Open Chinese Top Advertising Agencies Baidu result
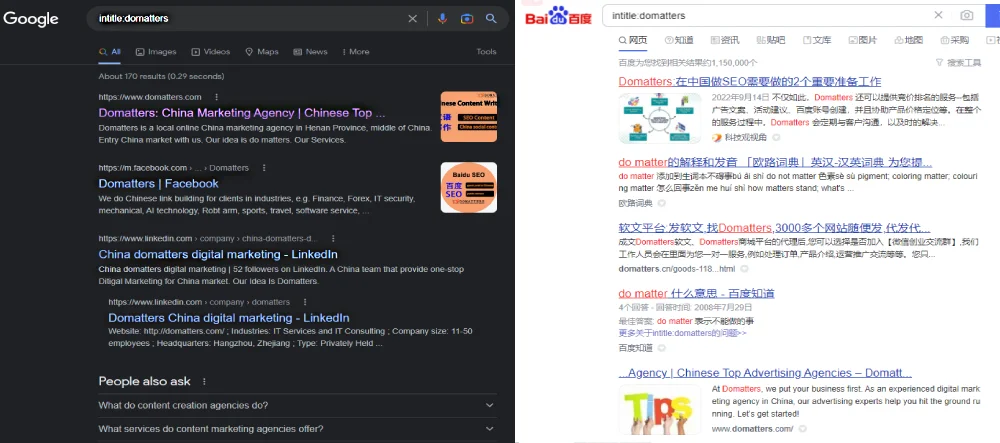Viewport: 1000px width, 443px height. [x=765, y=373]
